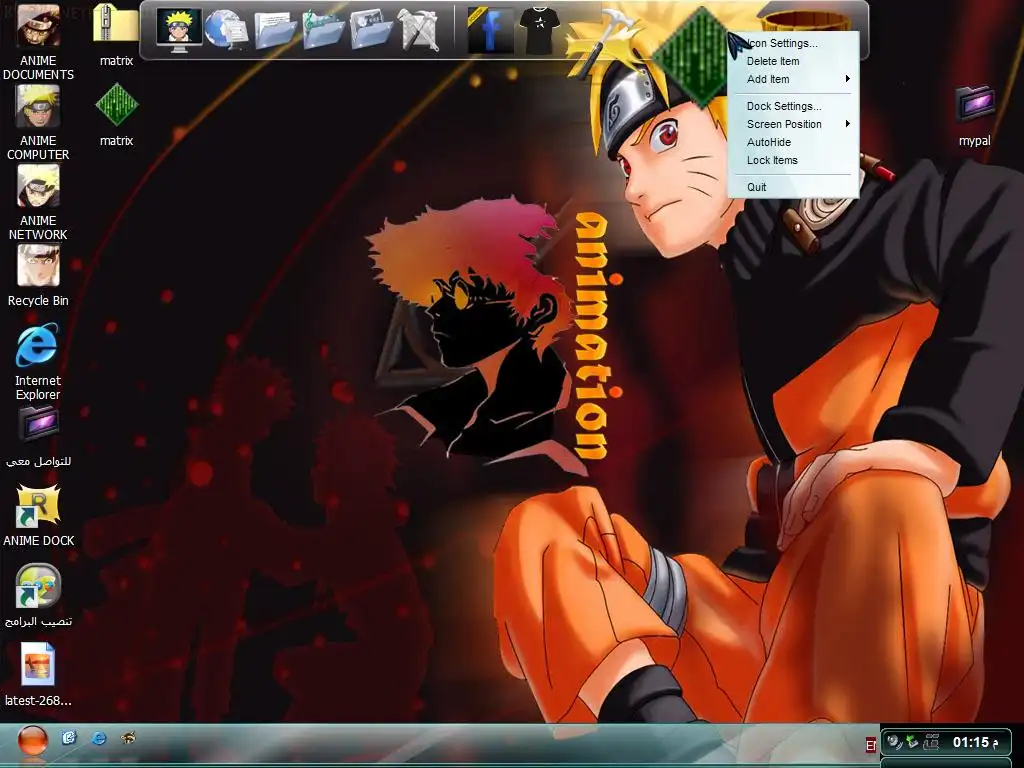Open ANIME NETWORK desktop icon
Image resolution: width=1024 pixels, height=768 pixels.
pos(38,202)
